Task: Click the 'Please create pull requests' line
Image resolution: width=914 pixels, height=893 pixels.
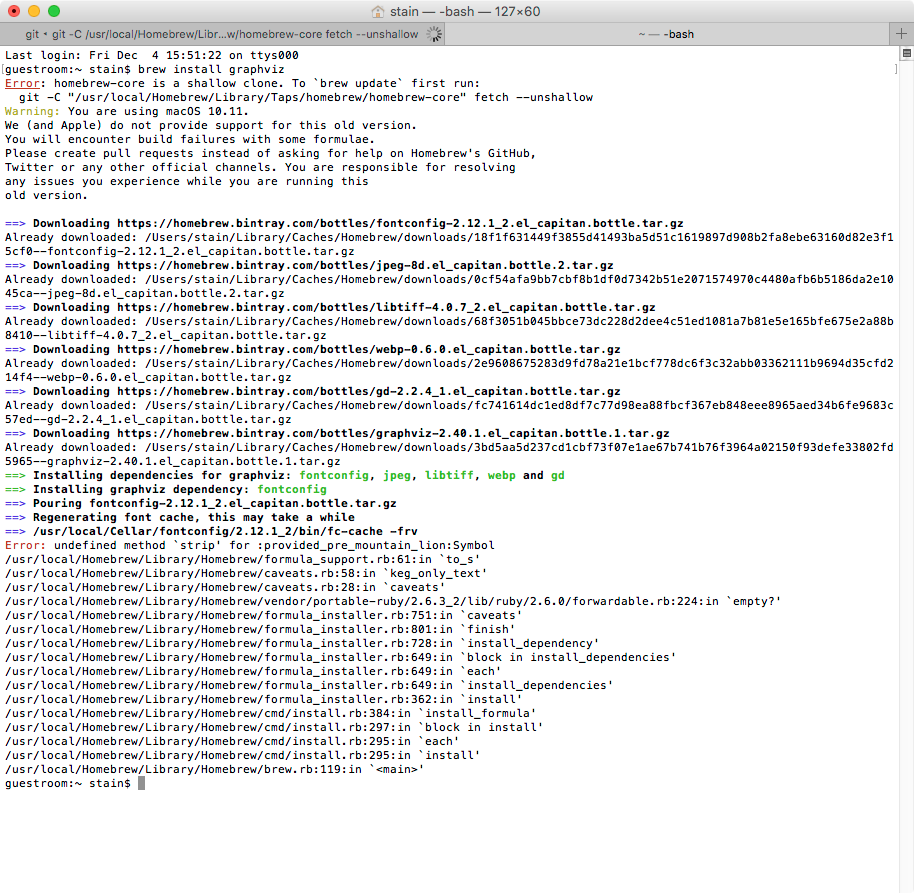Action: (270, 153)
